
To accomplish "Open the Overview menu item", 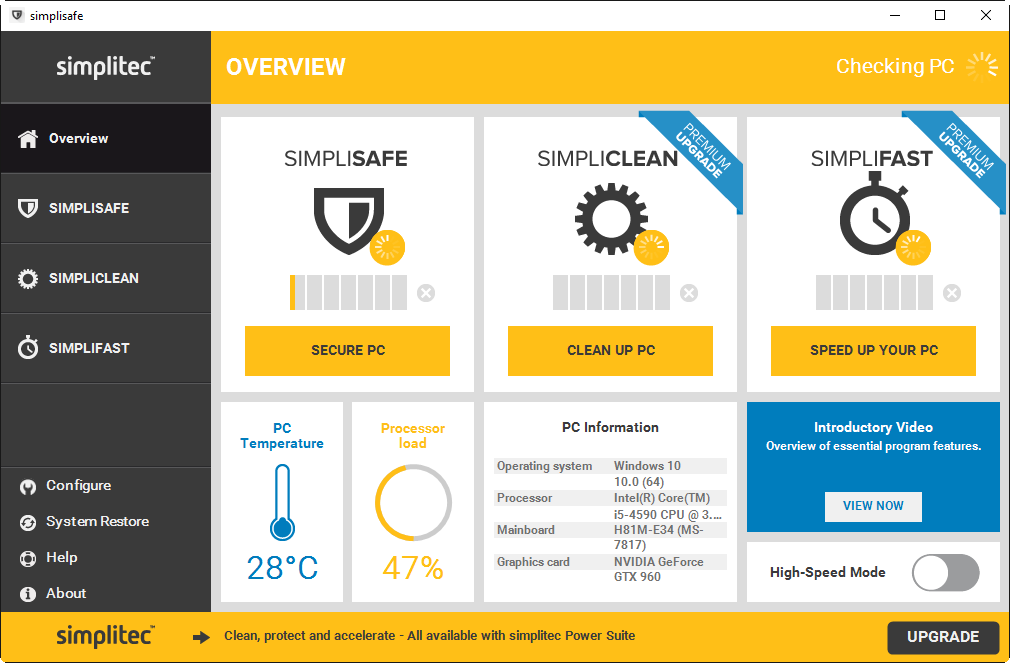I will click(106, 139).
